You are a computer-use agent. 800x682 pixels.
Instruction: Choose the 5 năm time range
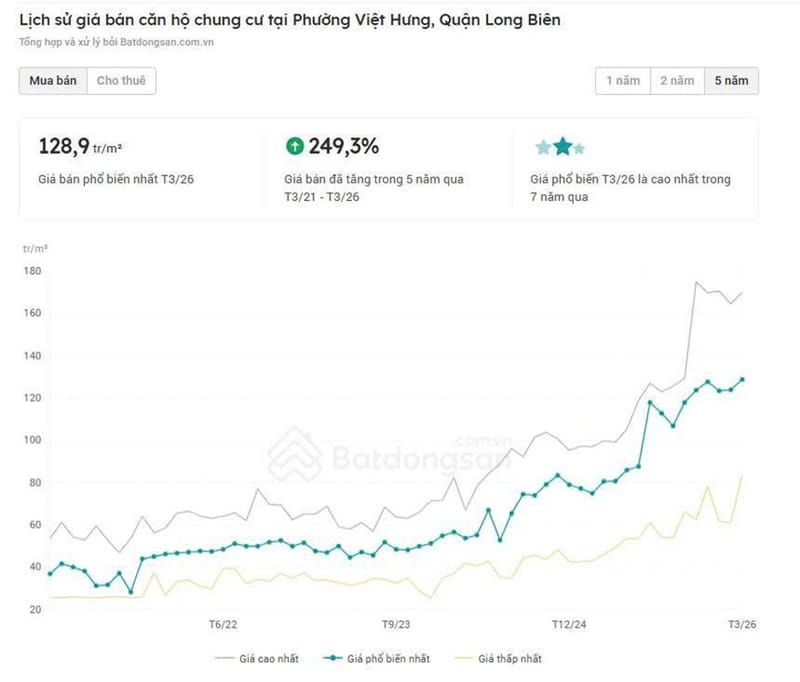coord(731,81)
